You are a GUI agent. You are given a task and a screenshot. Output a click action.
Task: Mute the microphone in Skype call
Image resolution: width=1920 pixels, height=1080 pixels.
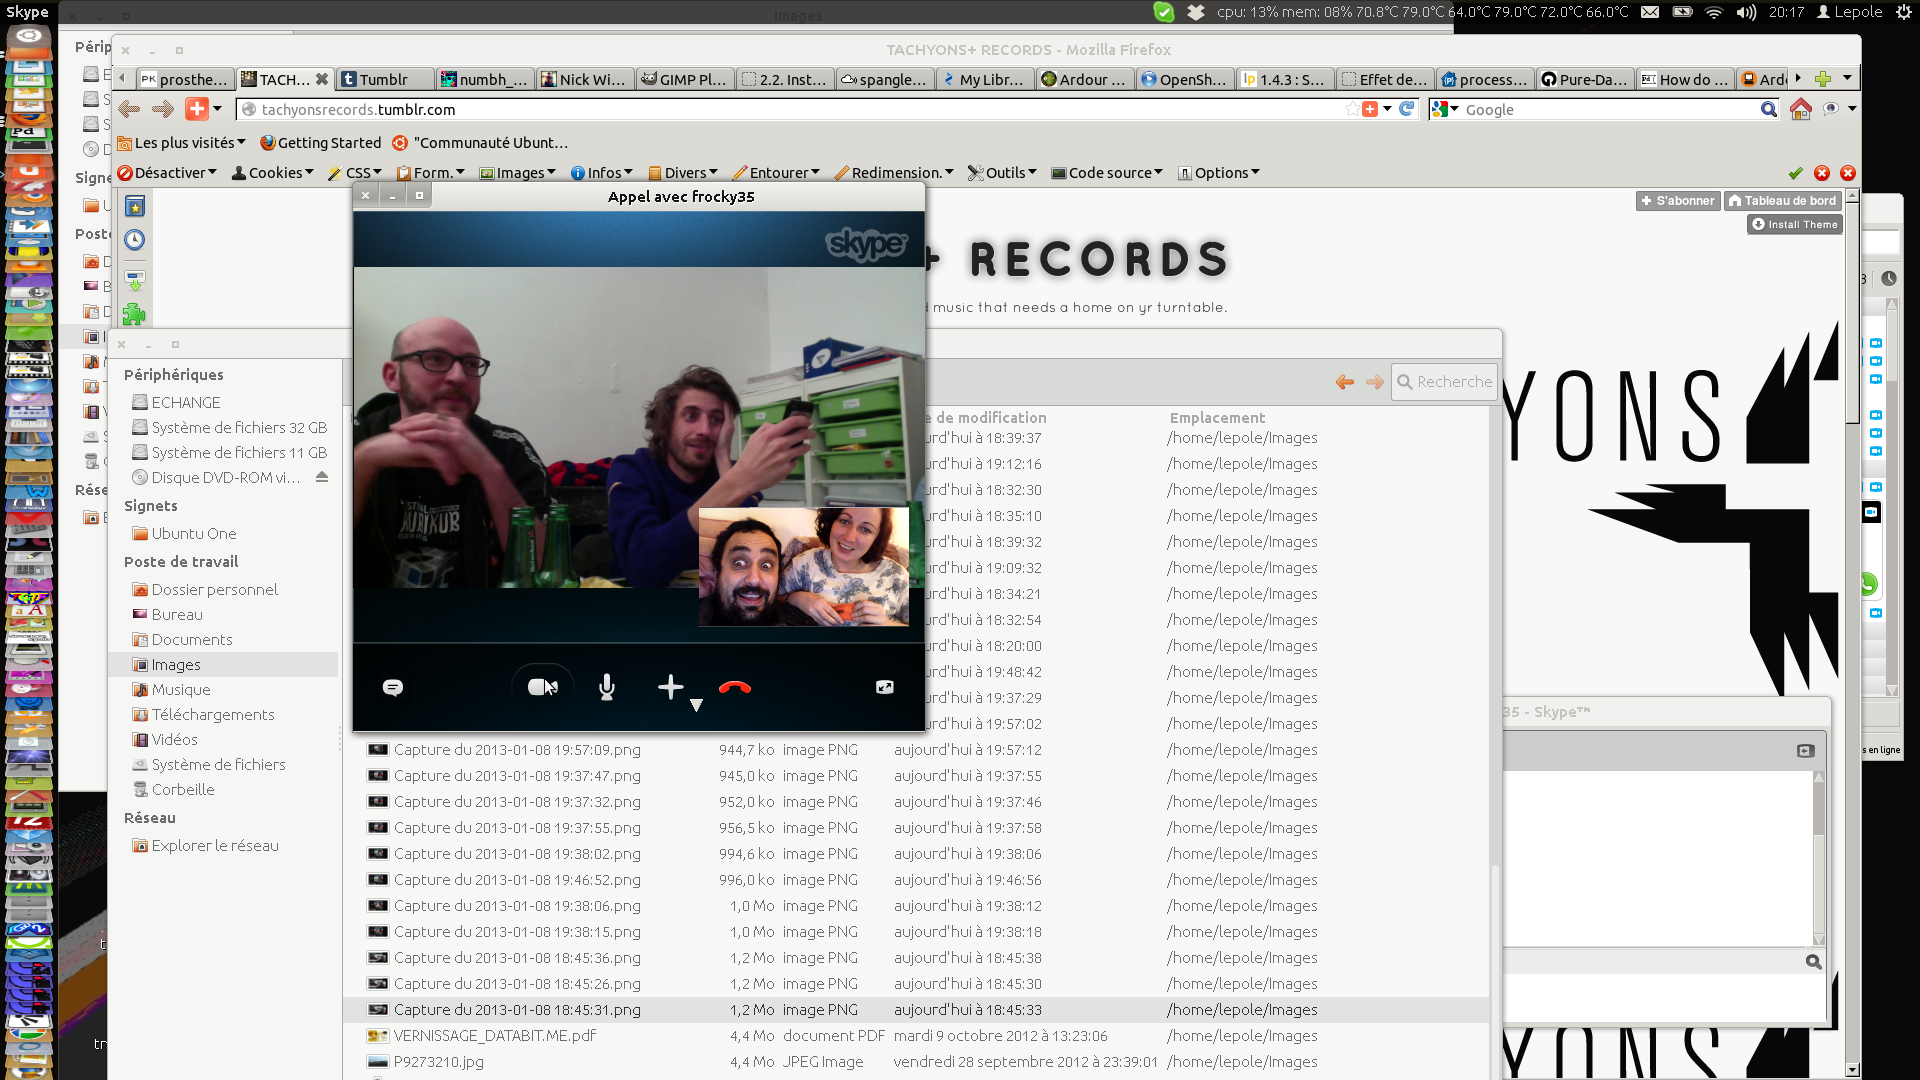[x=606, y=687]
